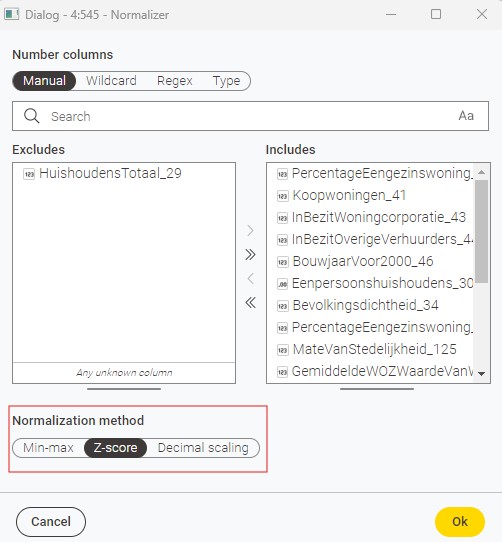
Task: Click the Ok button
Action: click(x=460, y=522)
